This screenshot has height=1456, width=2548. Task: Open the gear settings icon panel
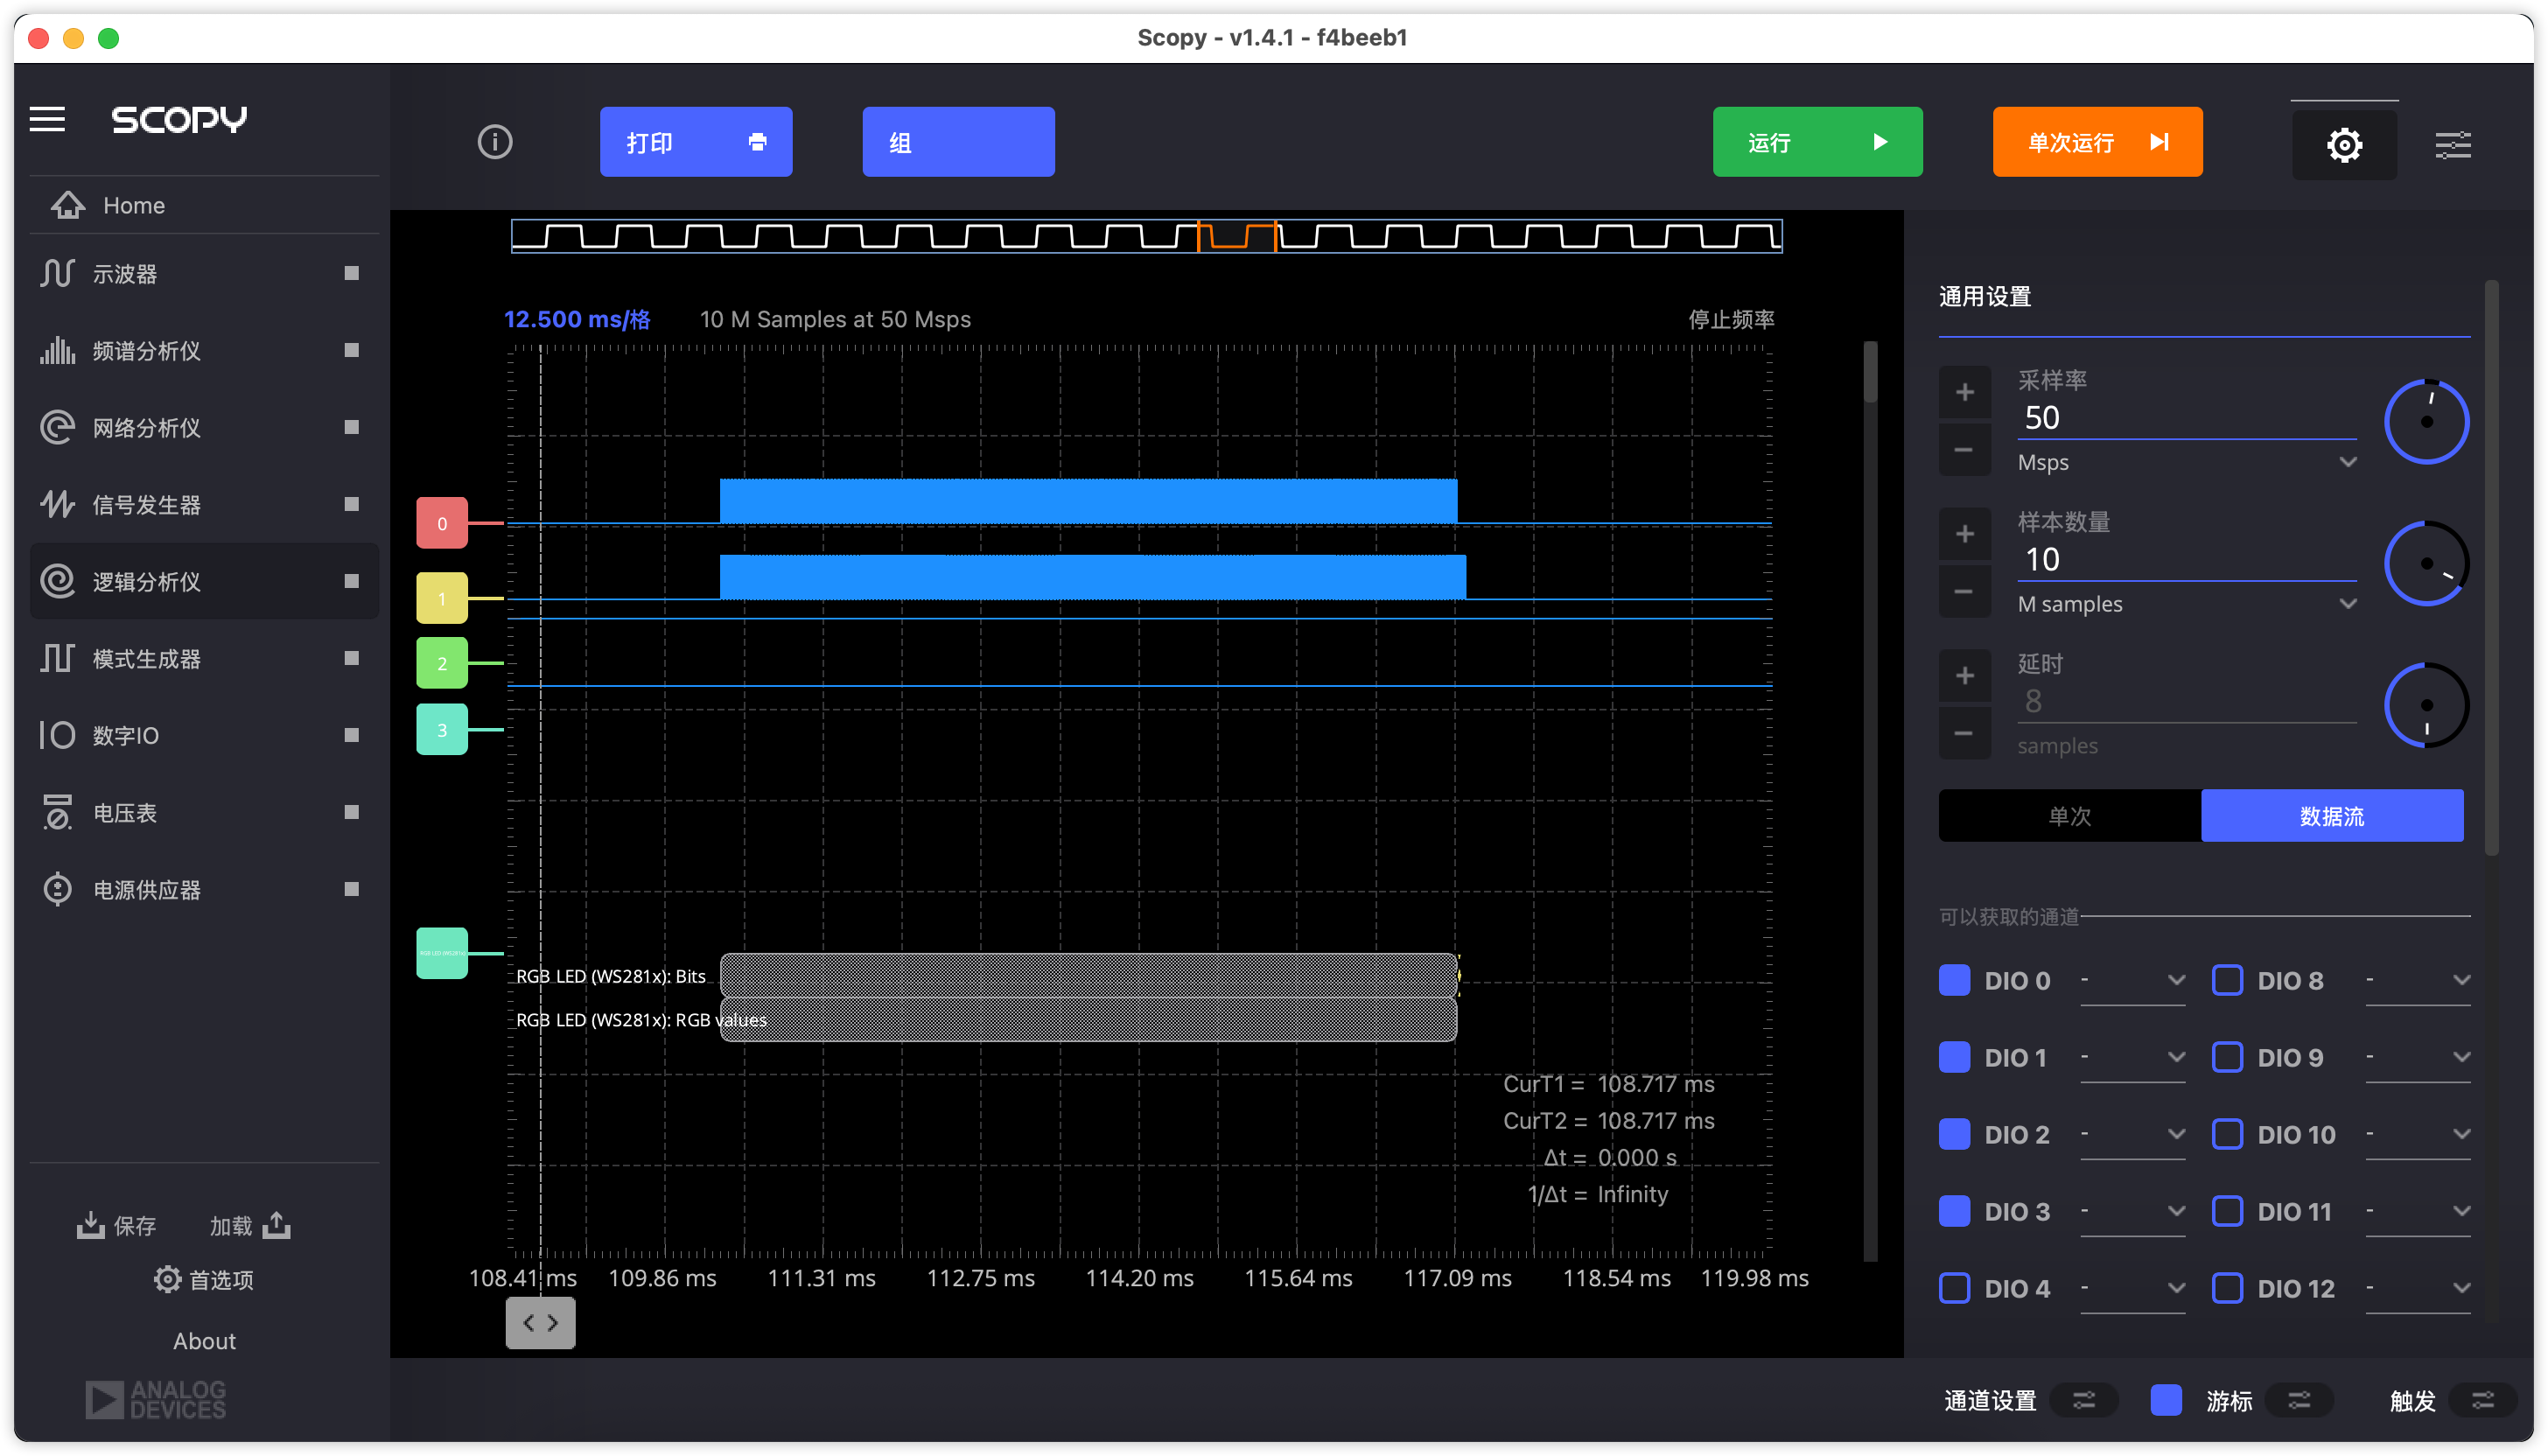click(x=2344, y=145)
